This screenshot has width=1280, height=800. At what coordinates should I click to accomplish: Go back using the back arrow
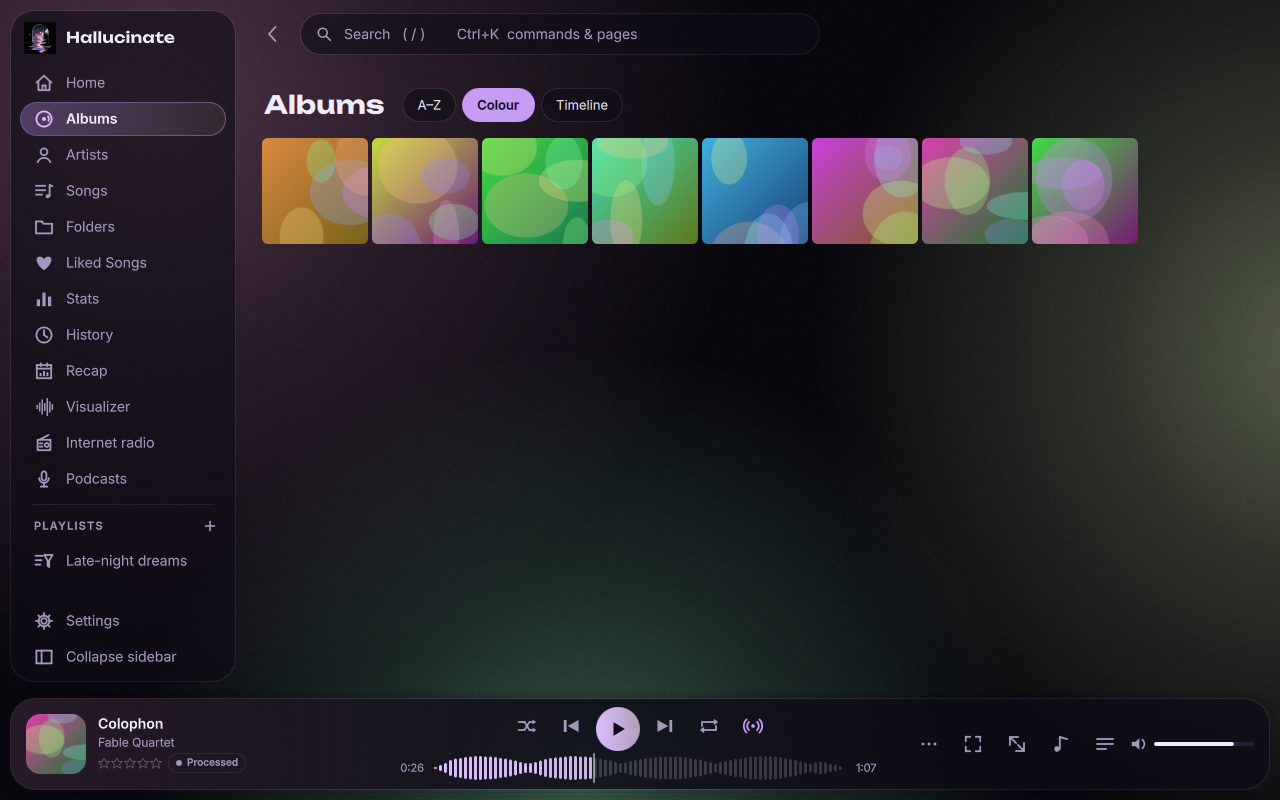pyautogui.click(x=272, y=34)
